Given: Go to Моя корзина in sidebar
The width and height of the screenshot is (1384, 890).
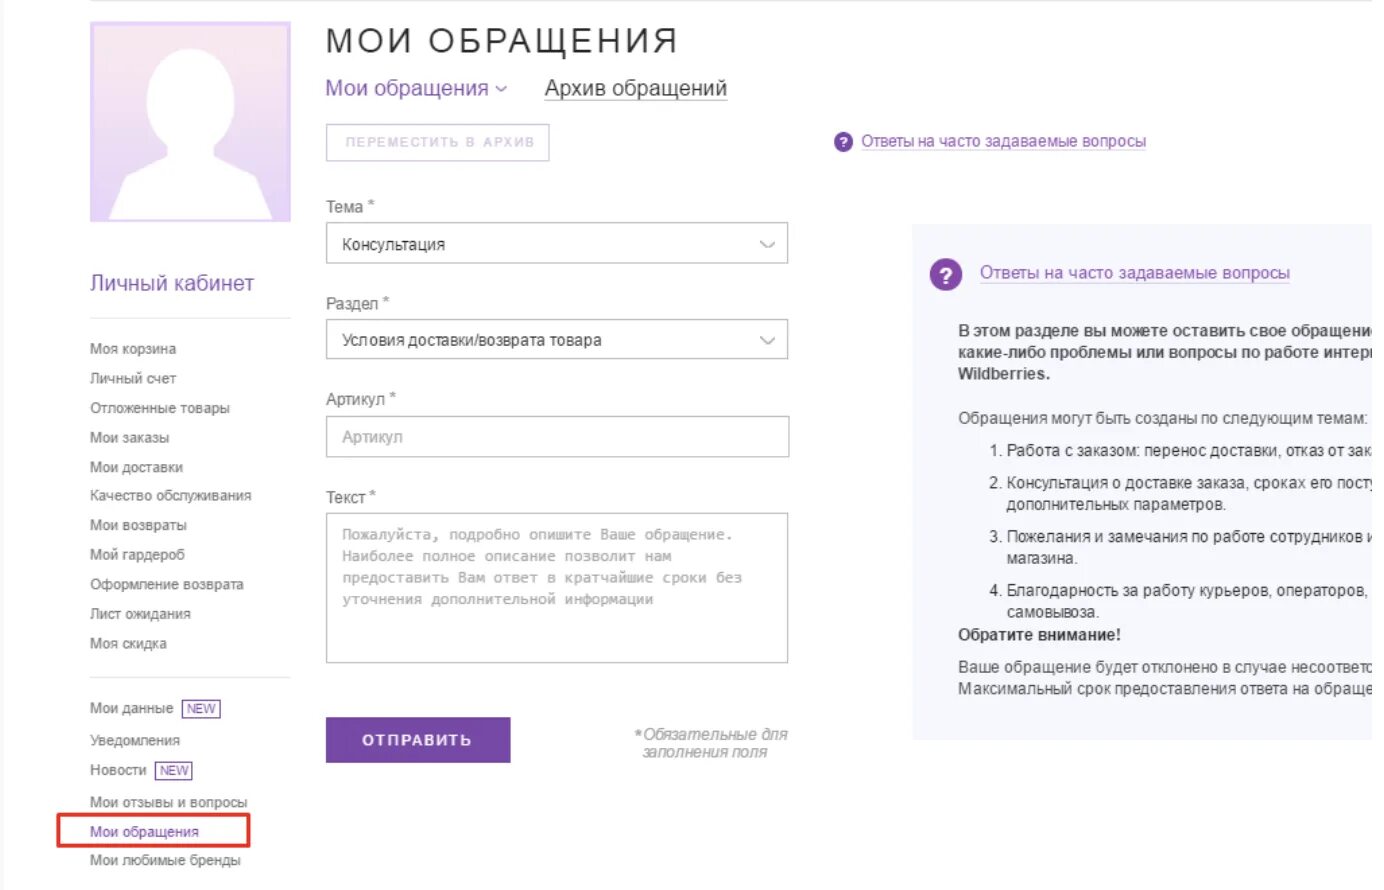Looking at the screenshot, I should (x=133, y=349).
